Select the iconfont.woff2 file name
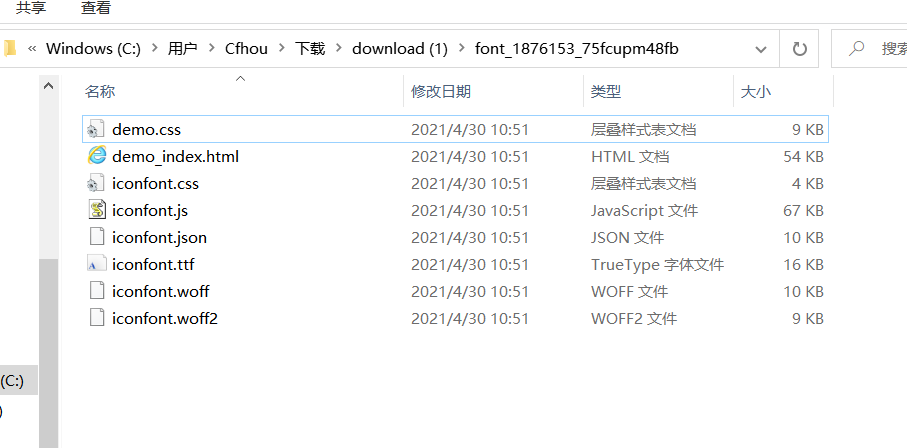 [165, 318]
